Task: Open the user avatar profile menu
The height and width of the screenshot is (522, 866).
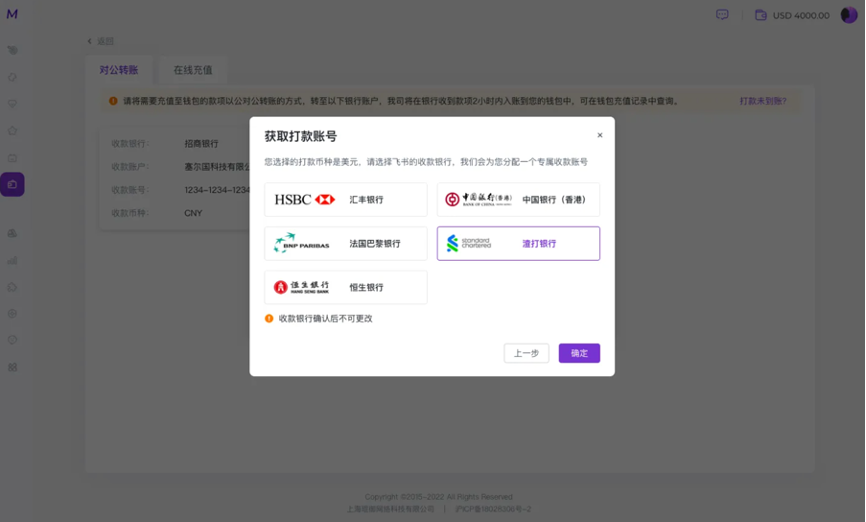Action: coord(849,15)
